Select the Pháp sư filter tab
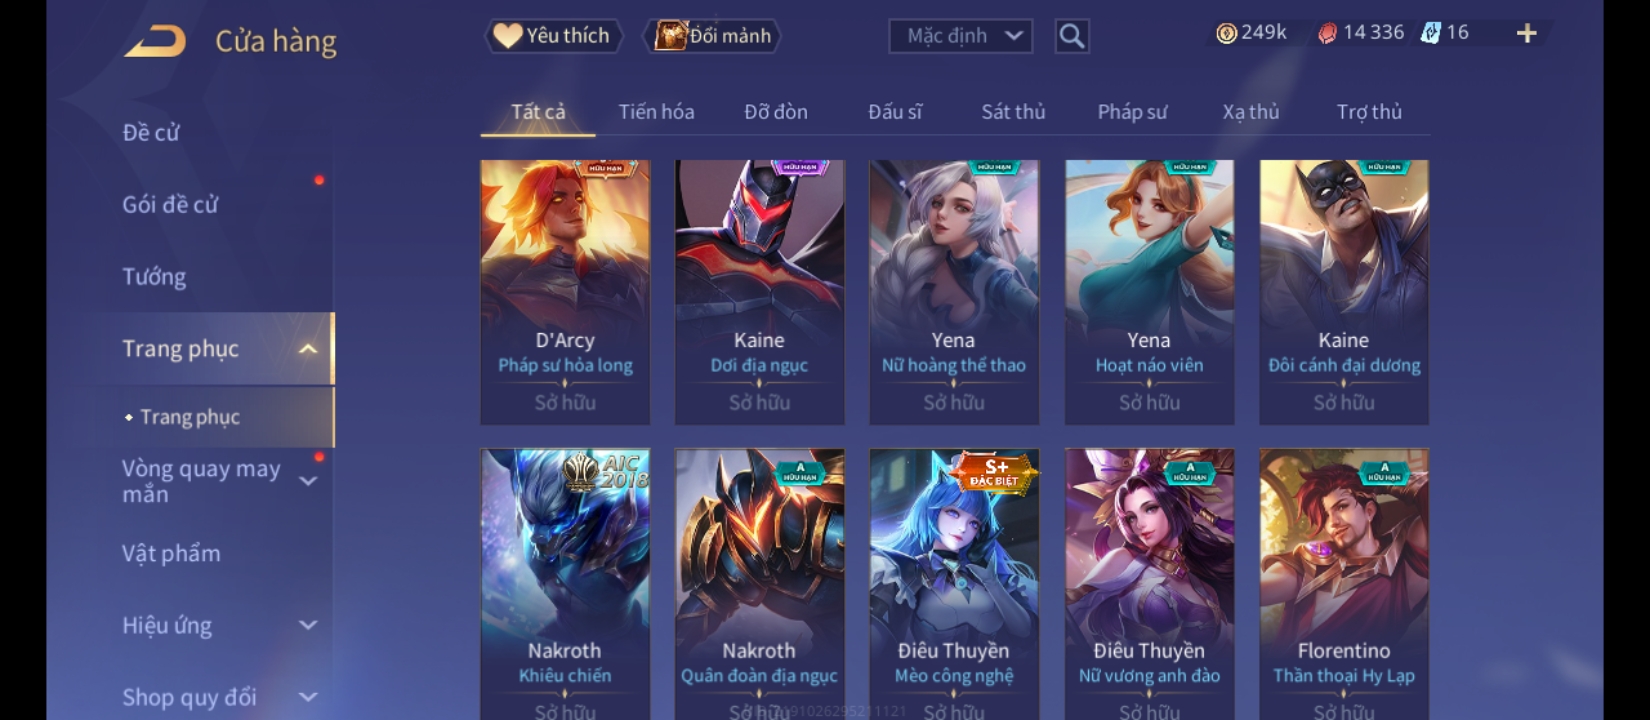1650x720 pixels. tap(1132, 112)
